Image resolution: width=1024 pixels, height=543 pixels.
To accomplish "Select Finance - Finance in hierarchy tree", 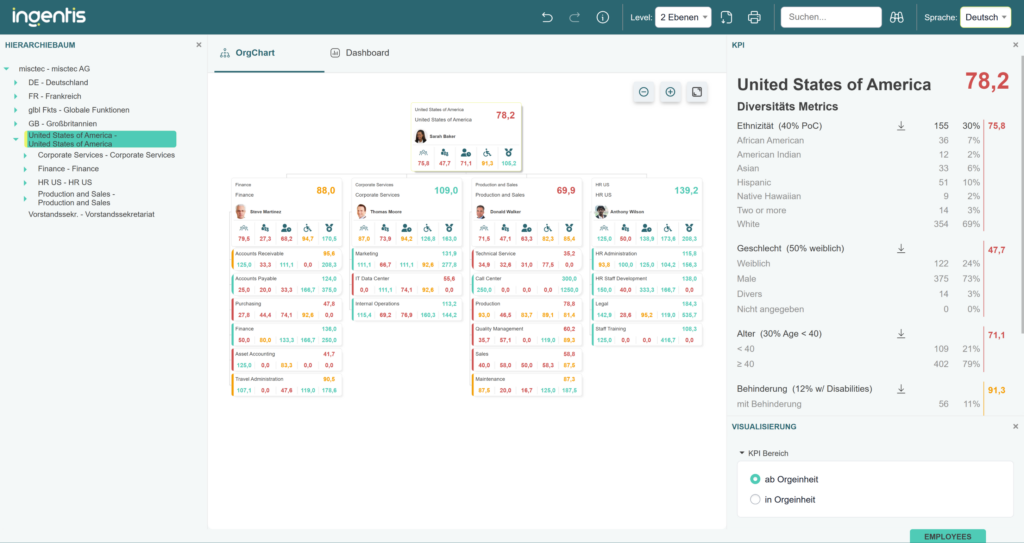I will pyautogui.click(x=68, y=169).
